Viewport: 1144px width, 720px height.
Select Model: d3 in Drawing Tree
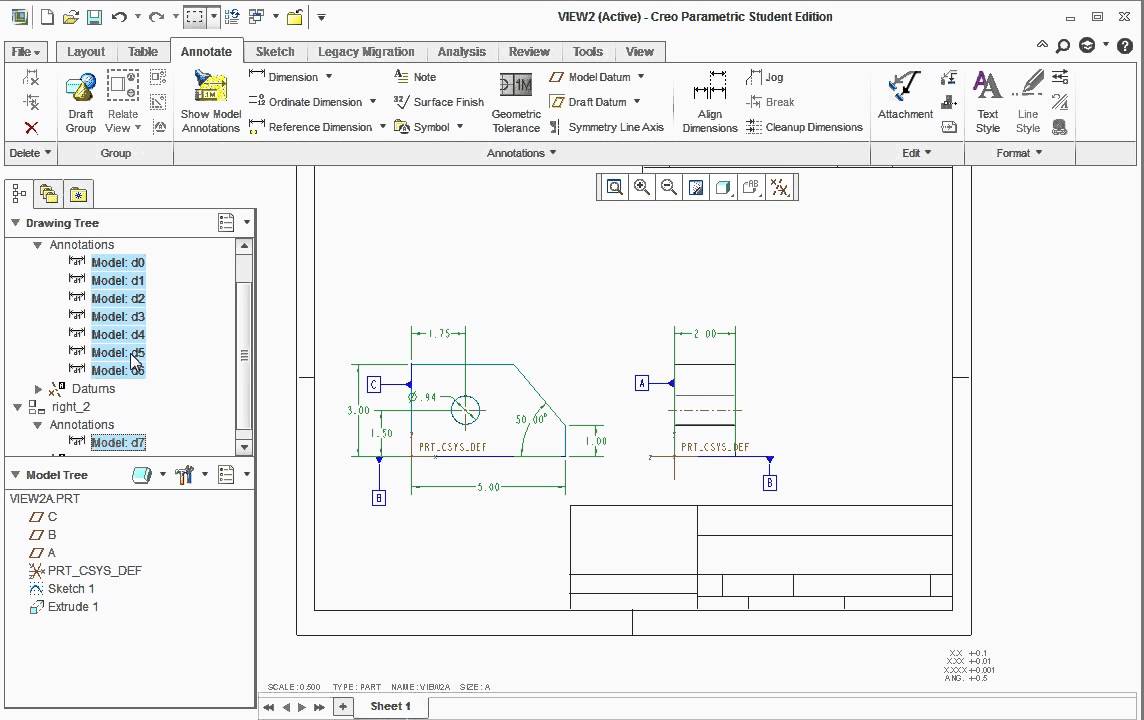coord(118,317)
